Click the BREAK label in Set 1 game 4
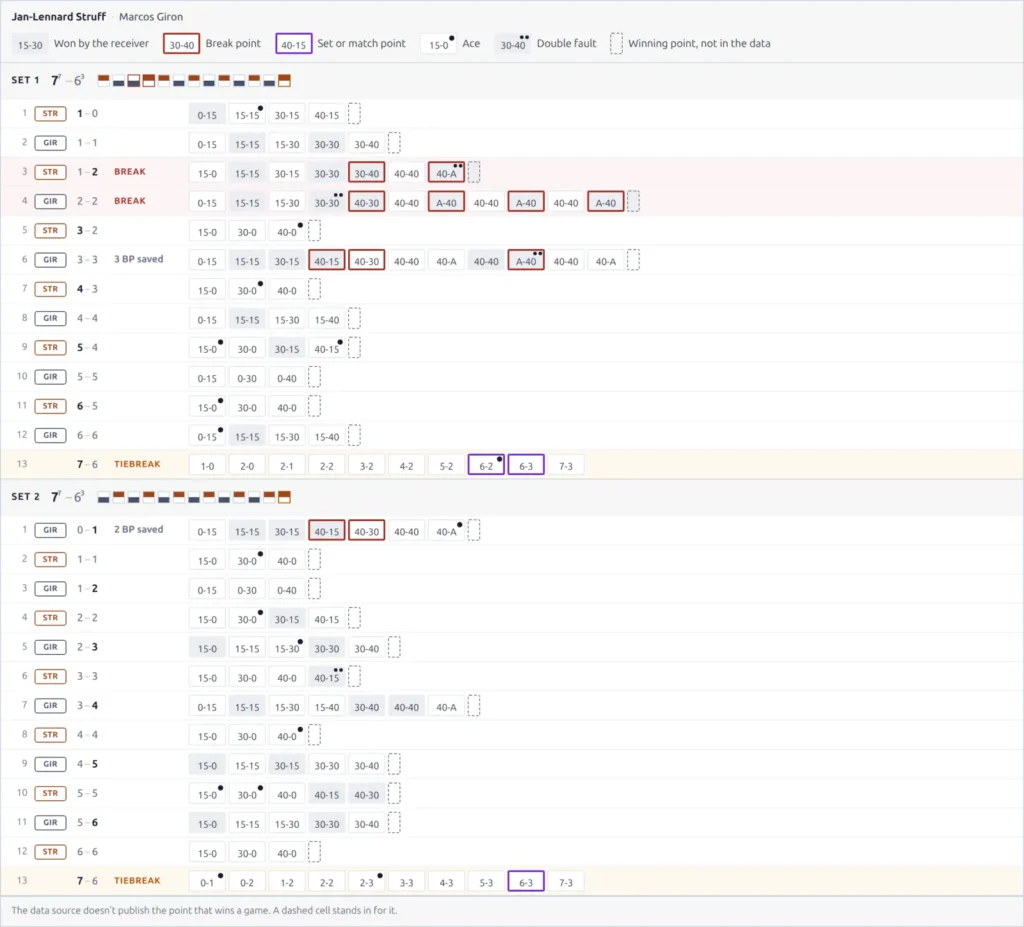This screenshot has height=927, width=1024. coord(129,201)
